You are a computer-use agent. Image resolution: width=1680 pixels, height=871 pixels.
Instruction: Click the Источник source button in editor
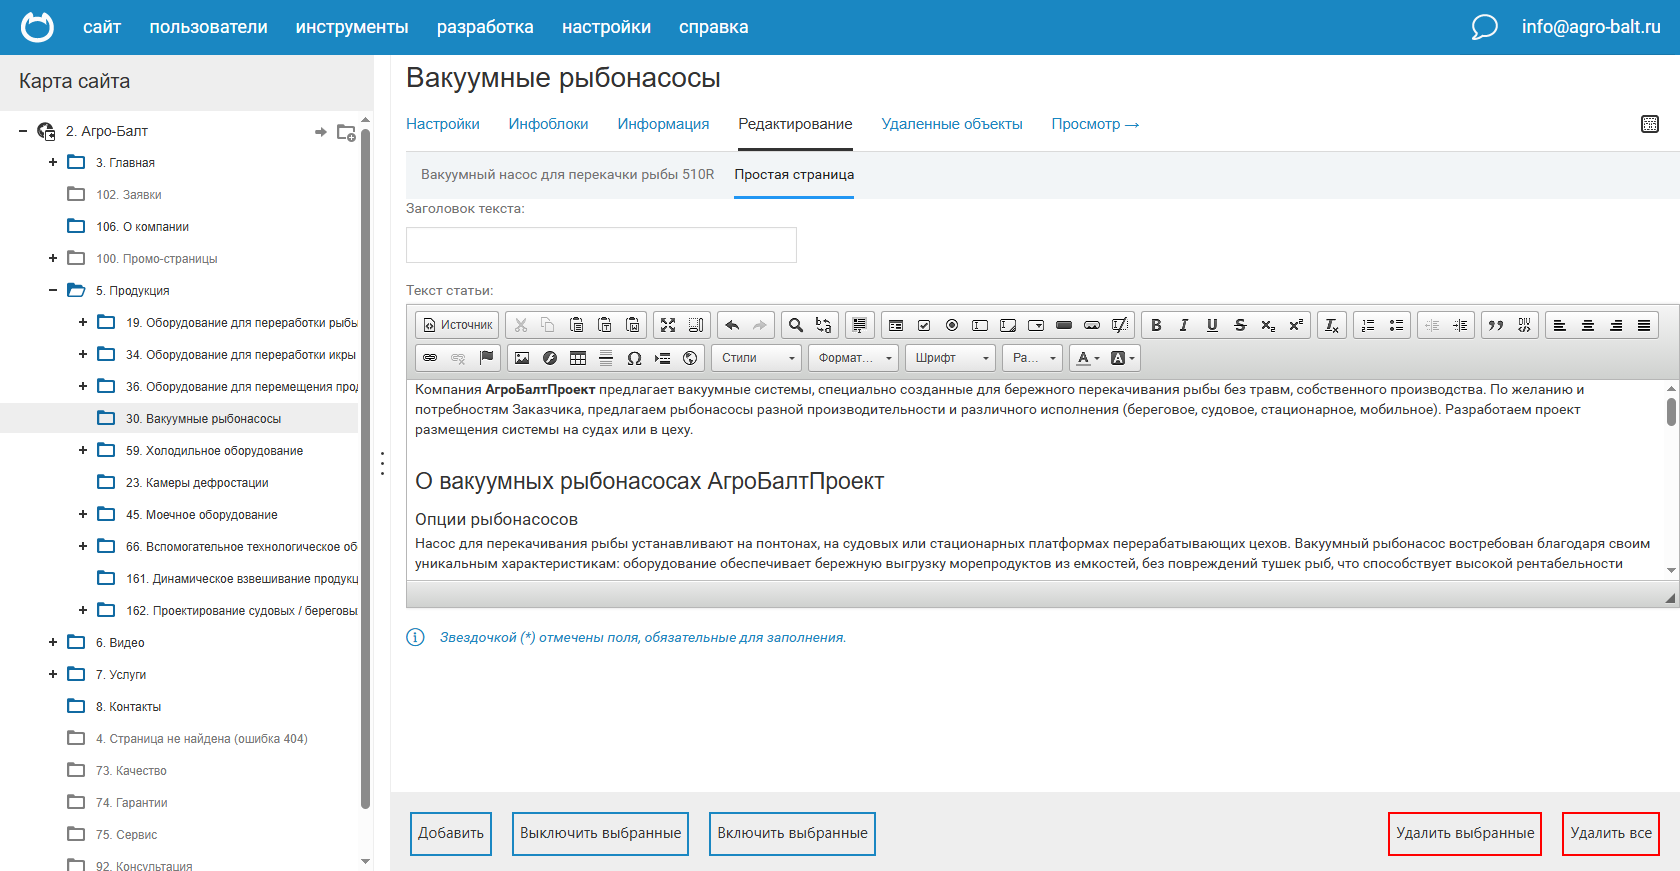click(459, 325)
